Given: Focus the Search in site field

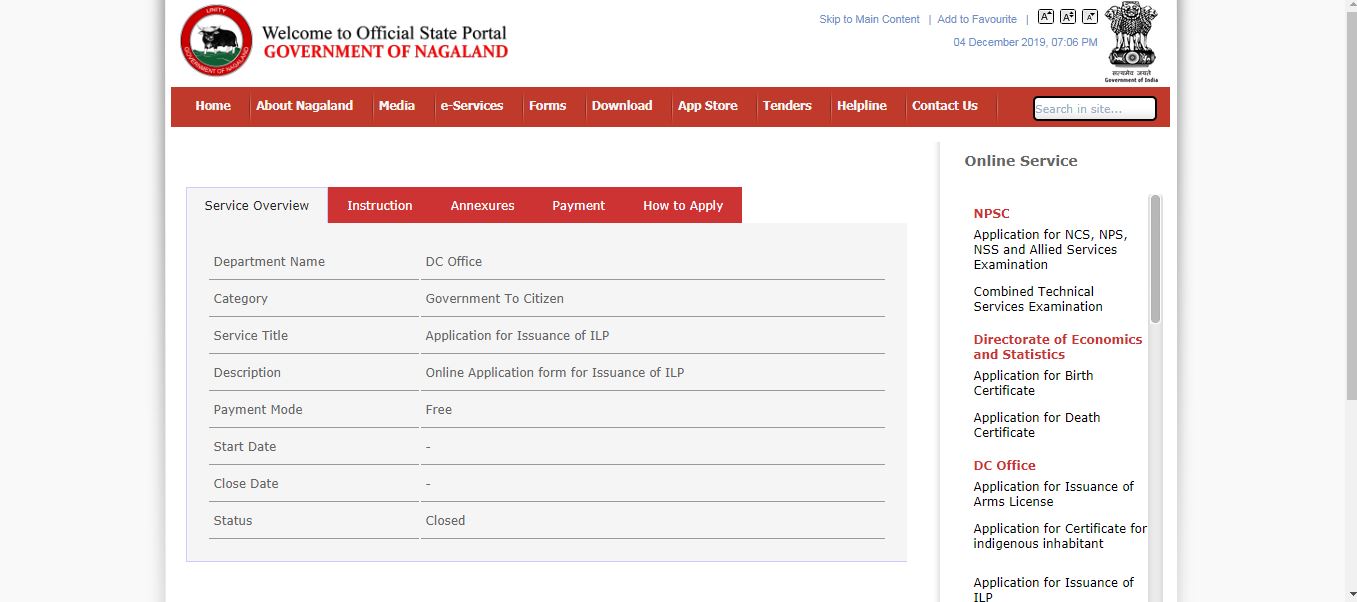Looking at the screenshot, I should [x=1094, y=109].
